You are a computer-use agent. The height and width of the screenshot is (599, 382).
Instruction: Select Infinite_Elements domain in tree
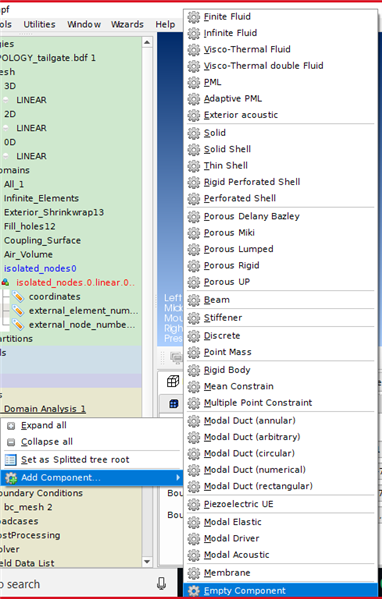(41, 198)
